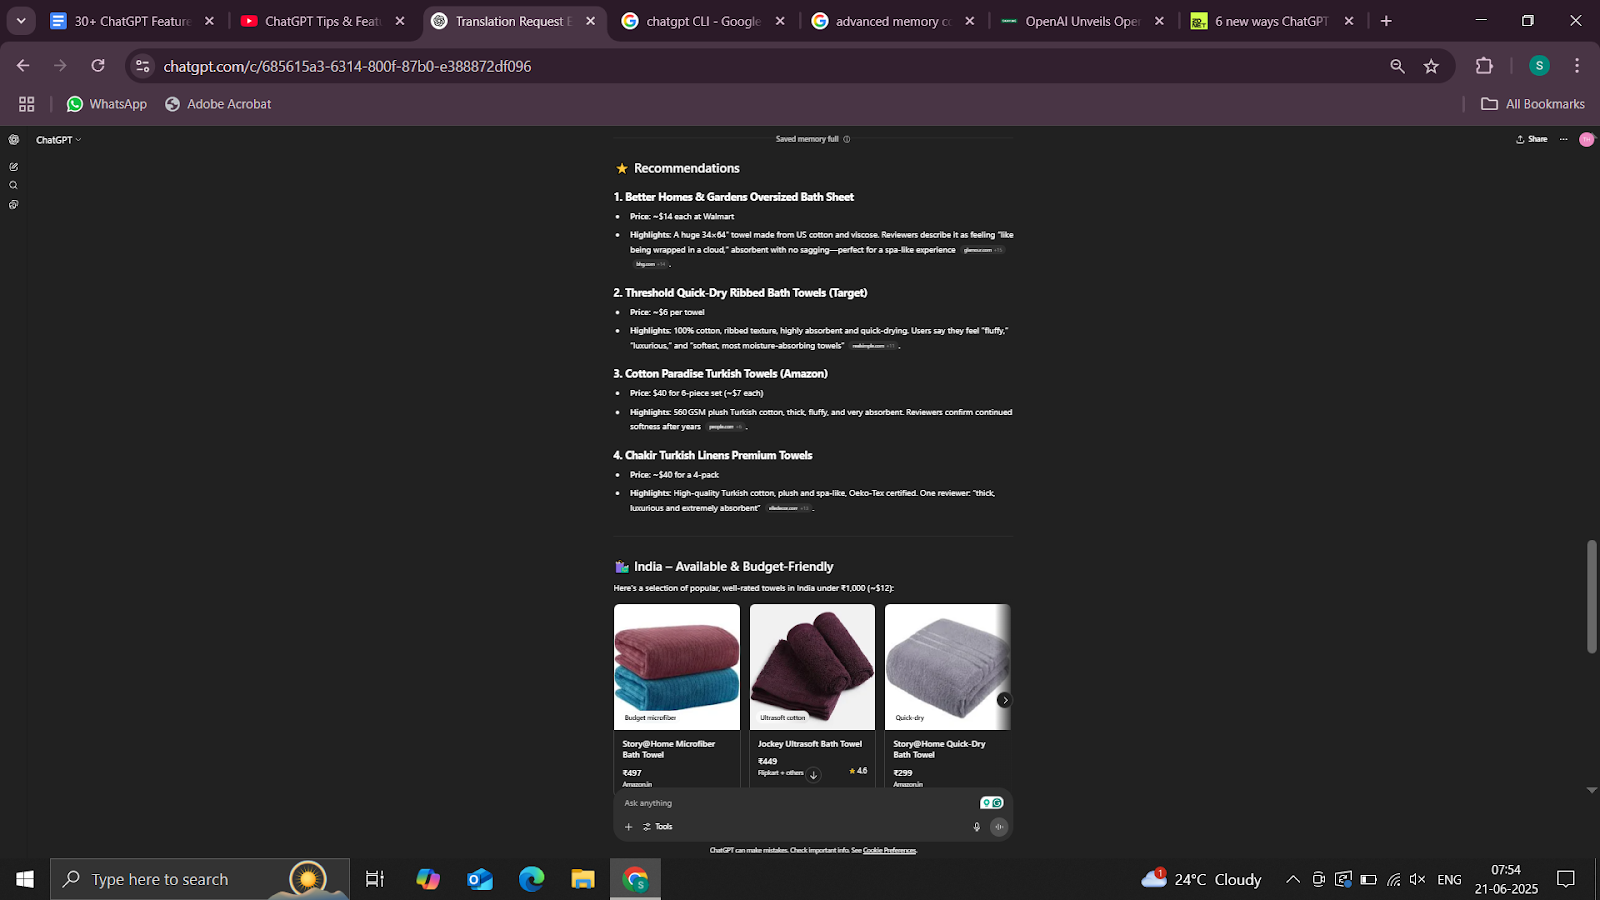Image resolution: width=1600 pixels, height=900 pixels.
Task: Open the tab search dropdown arrow
Action: (21, 21)
